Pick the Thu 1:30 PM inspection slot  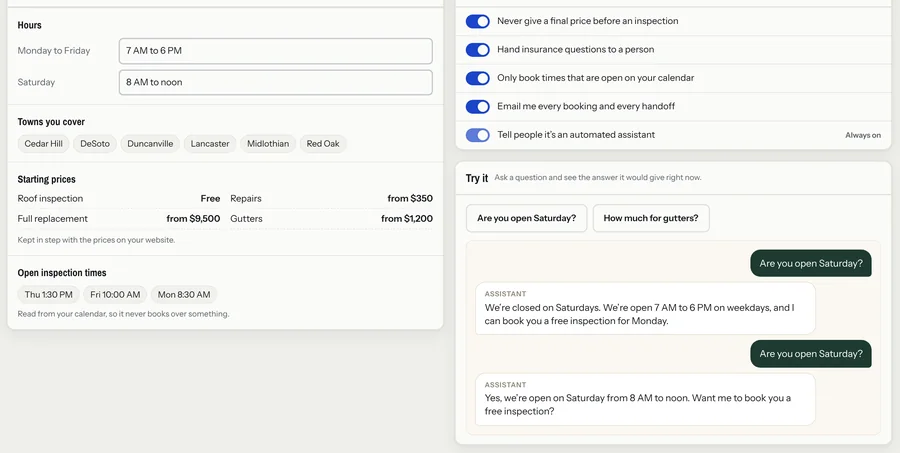click(x=49, y=295)
